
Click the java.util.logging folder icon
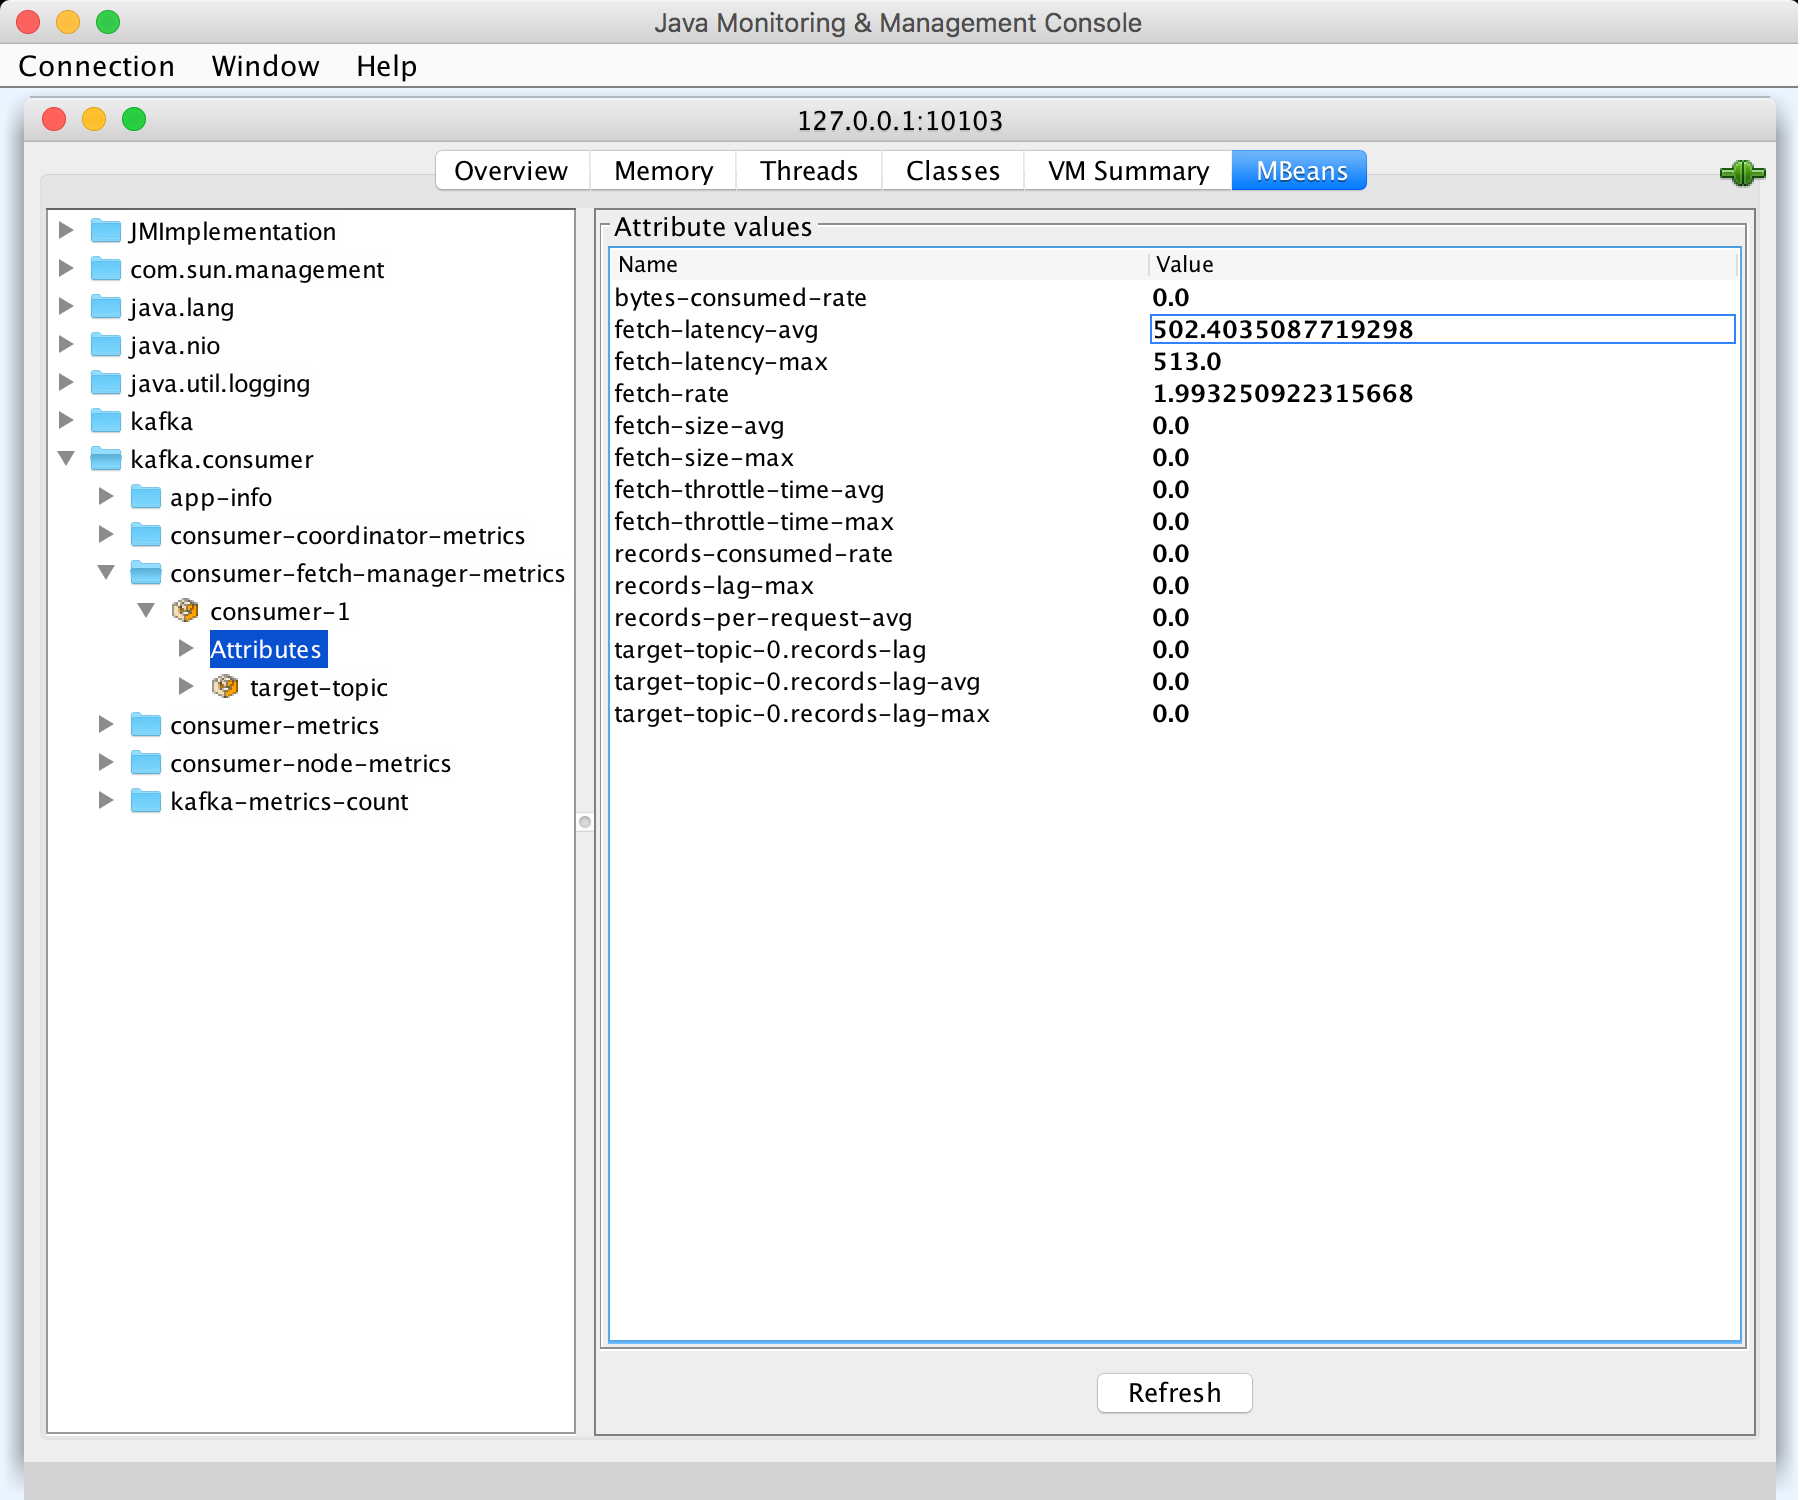coord(106,383)
